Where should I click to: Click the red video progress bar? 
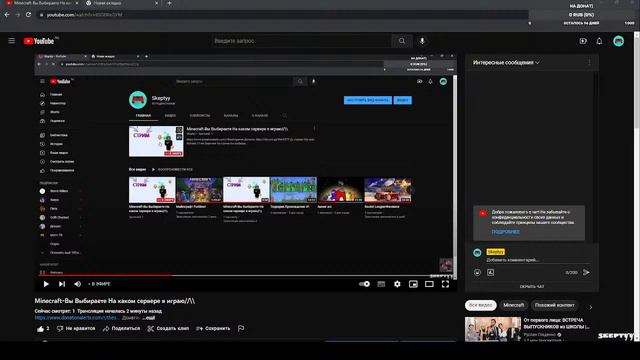pos(105,276)
